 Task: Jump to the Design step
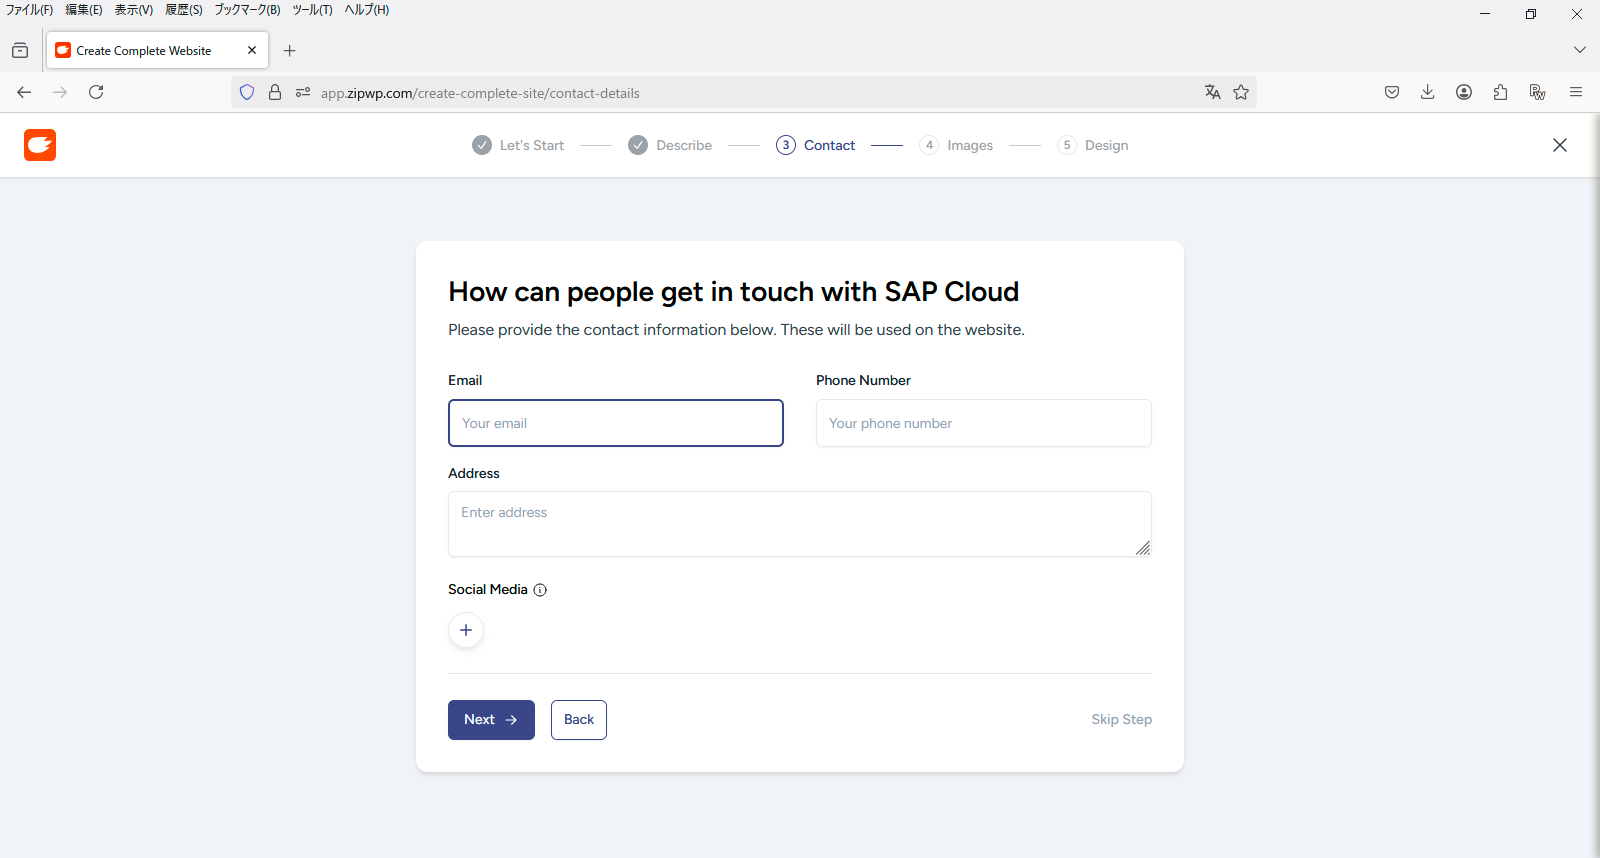pyautogui.click(x=1093, y=145)
